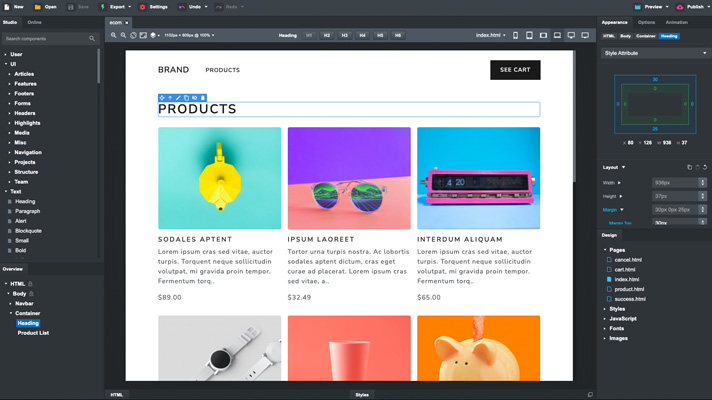The image size is (712, 400).
Task: Expand the Navigation component group
Action: [x=28, y=152]
